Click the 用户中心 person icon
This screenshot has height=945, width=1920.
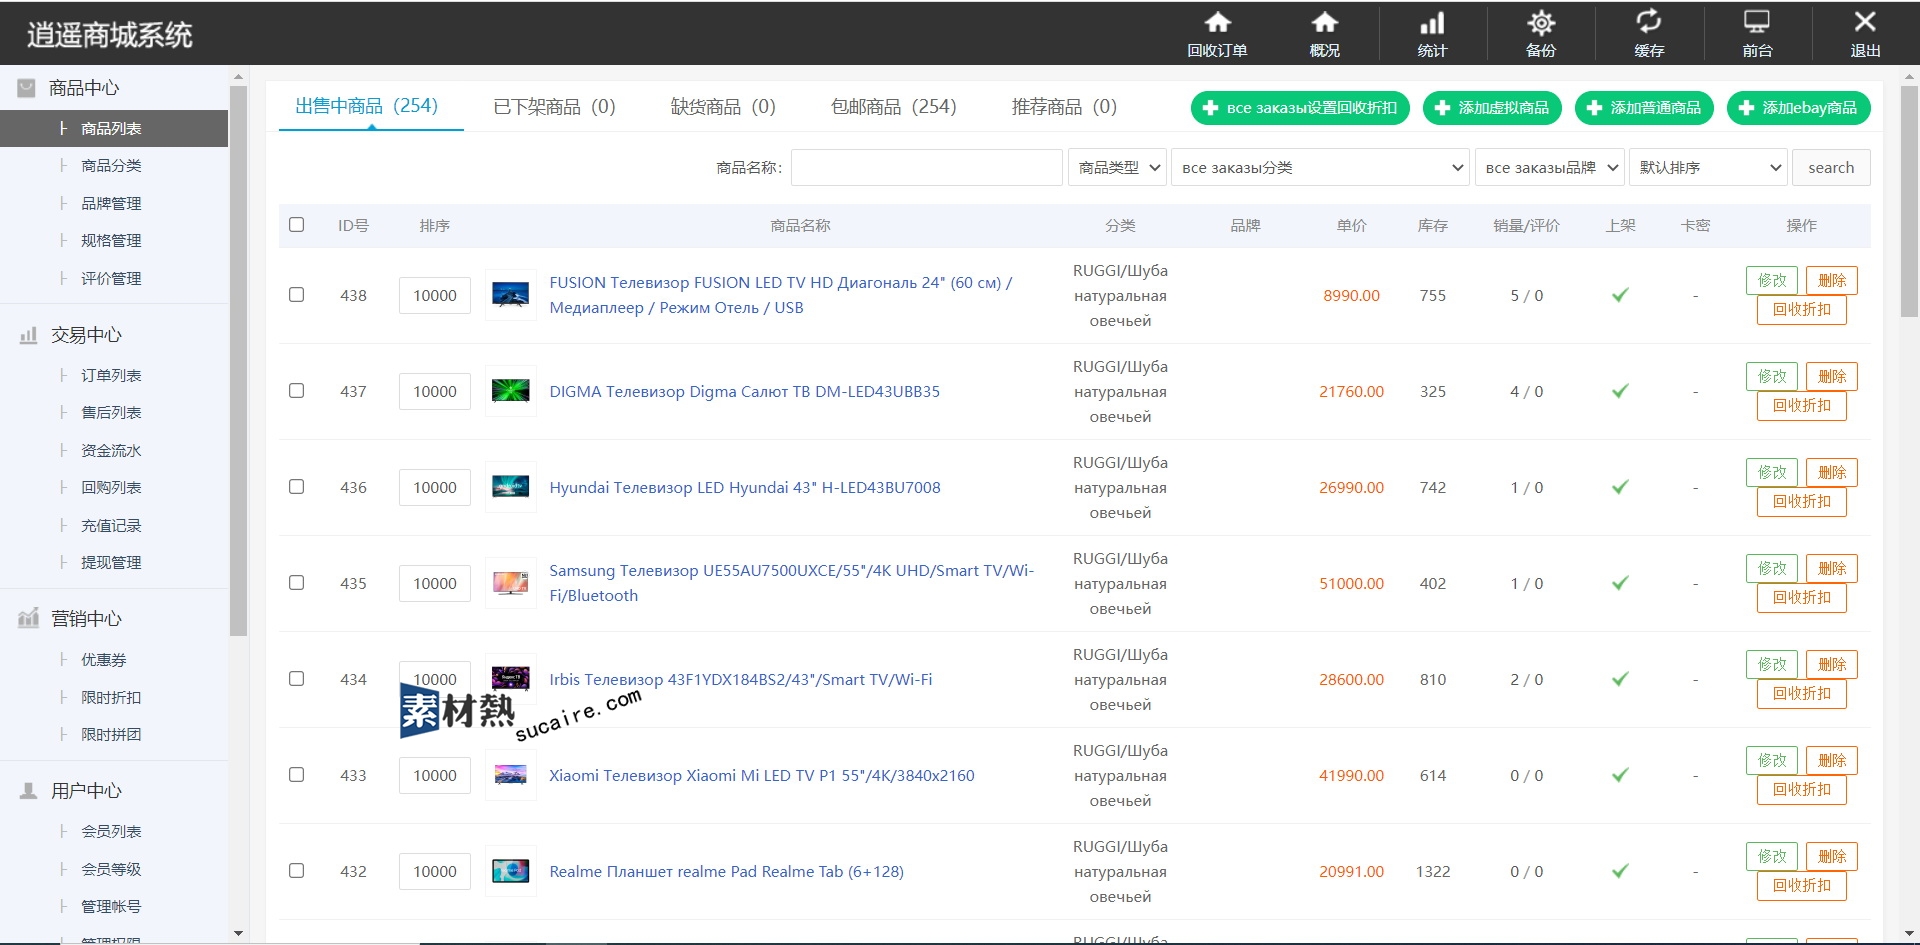tap(28, 791)
